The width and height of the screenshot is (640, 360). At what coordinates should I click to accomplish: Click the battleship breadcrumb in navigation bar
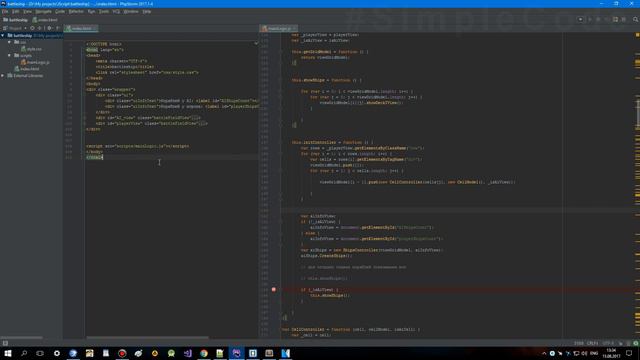click(16, 20)
